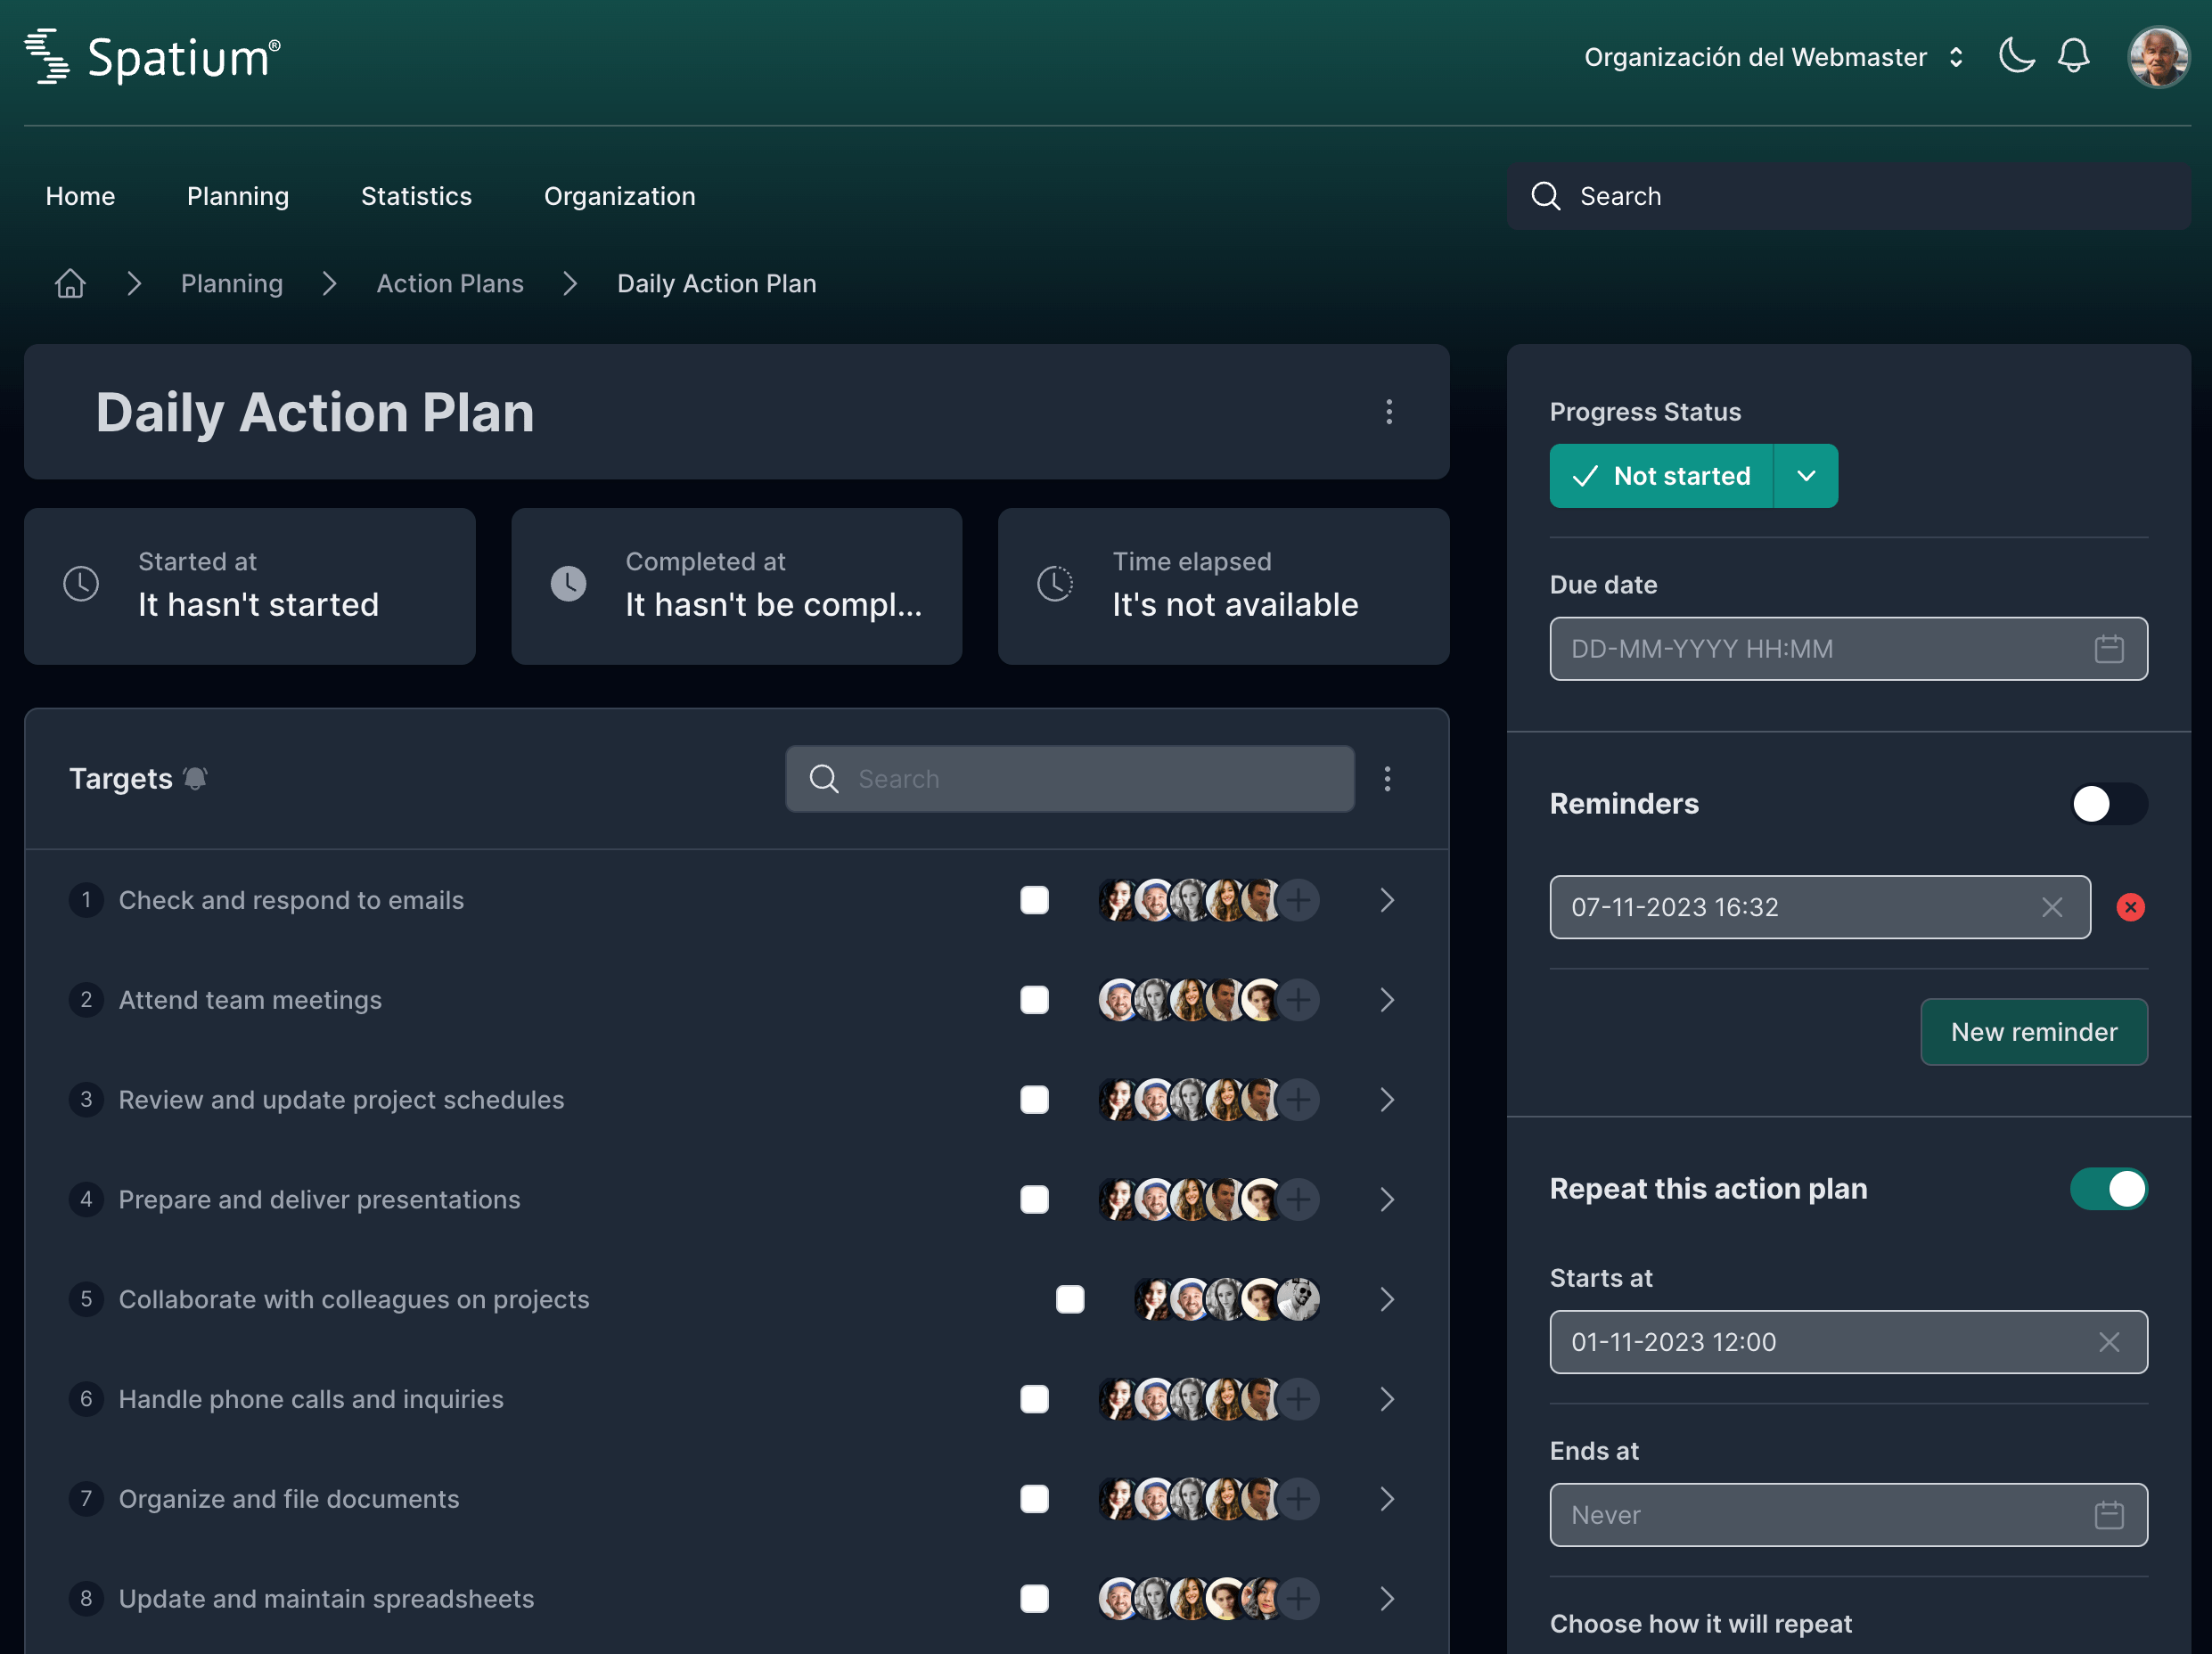Open notifications bell in header
The height and width of the screenshot is (1654, 2212).
[x=2073, y=56]
